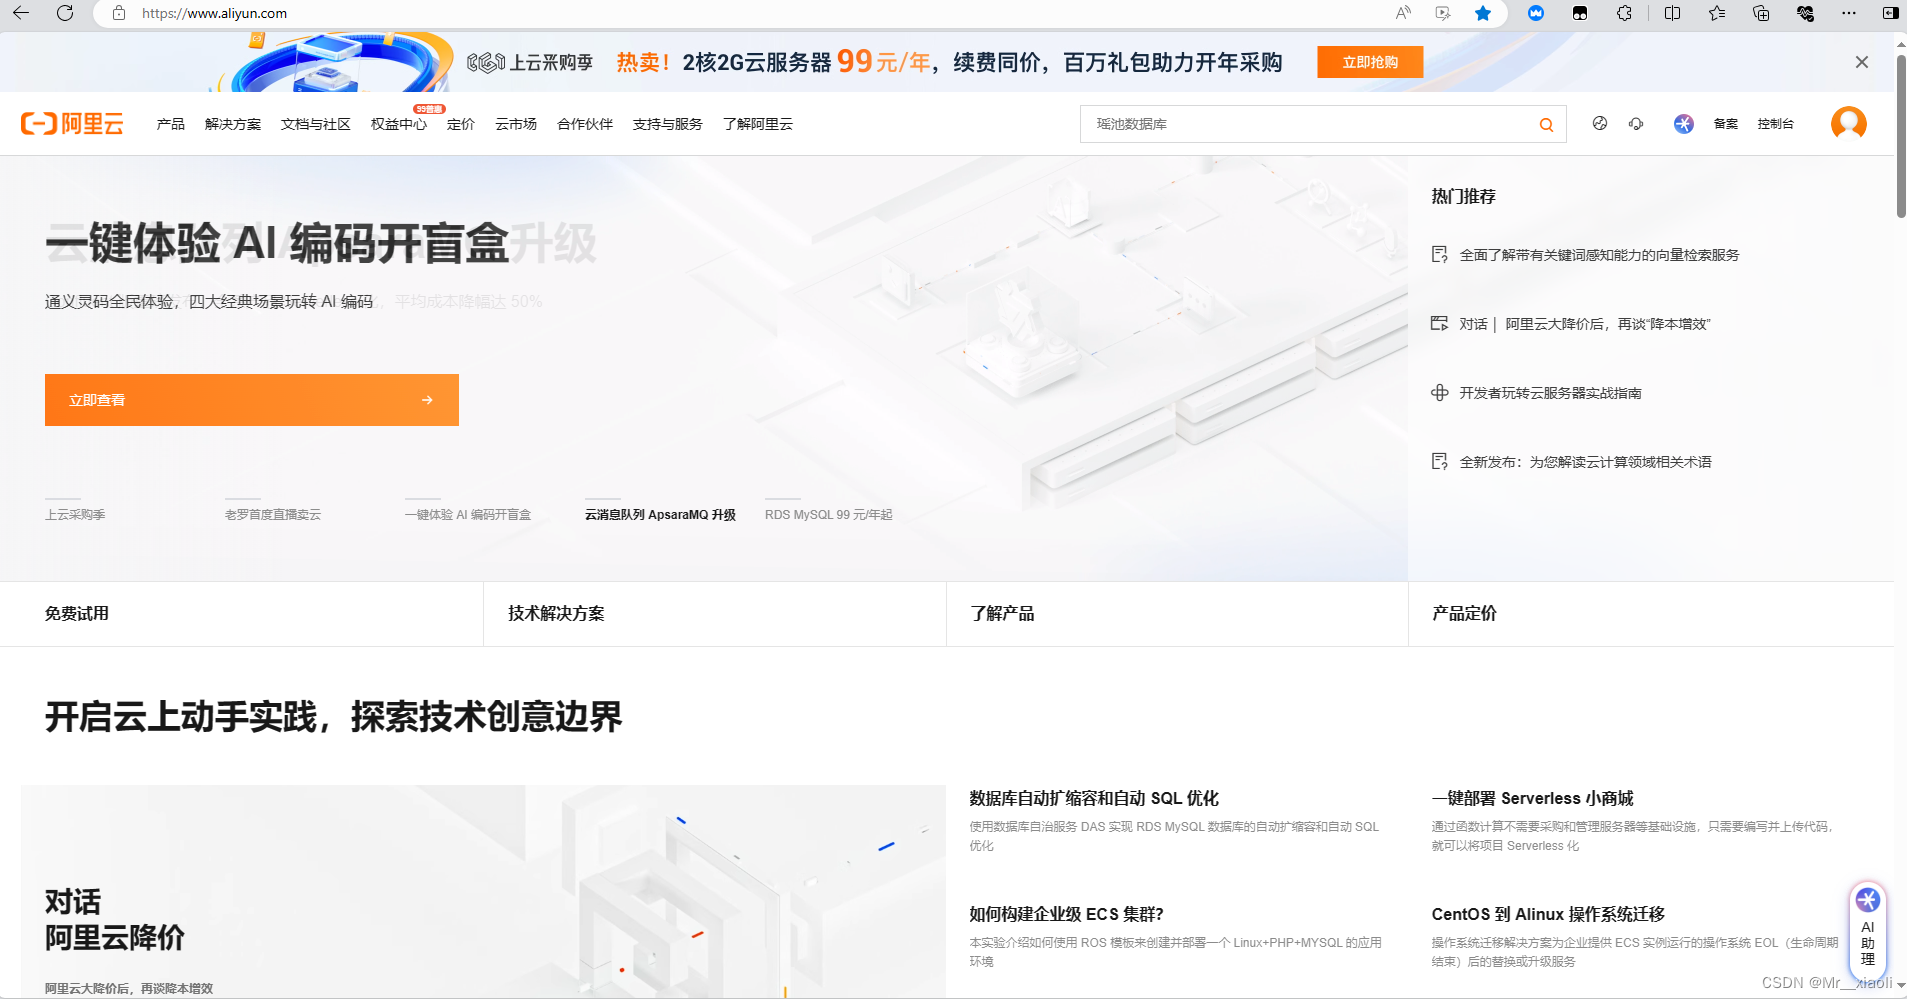
Task: Click the video icon beside 对话 article
Action: tap(1439, 323)
